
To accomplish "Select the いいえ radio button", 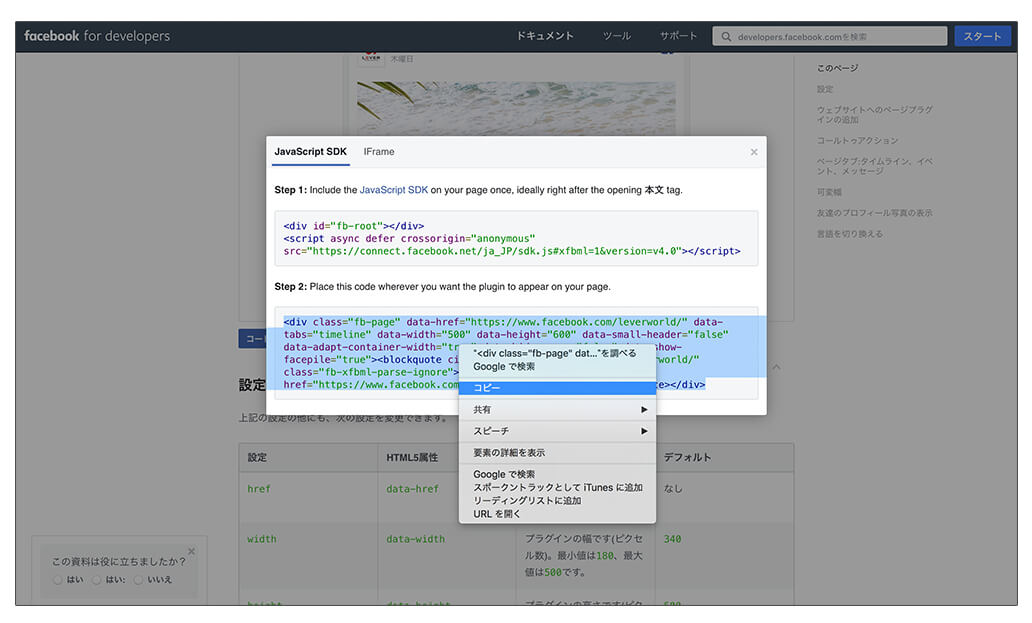I will coord(138,579).
